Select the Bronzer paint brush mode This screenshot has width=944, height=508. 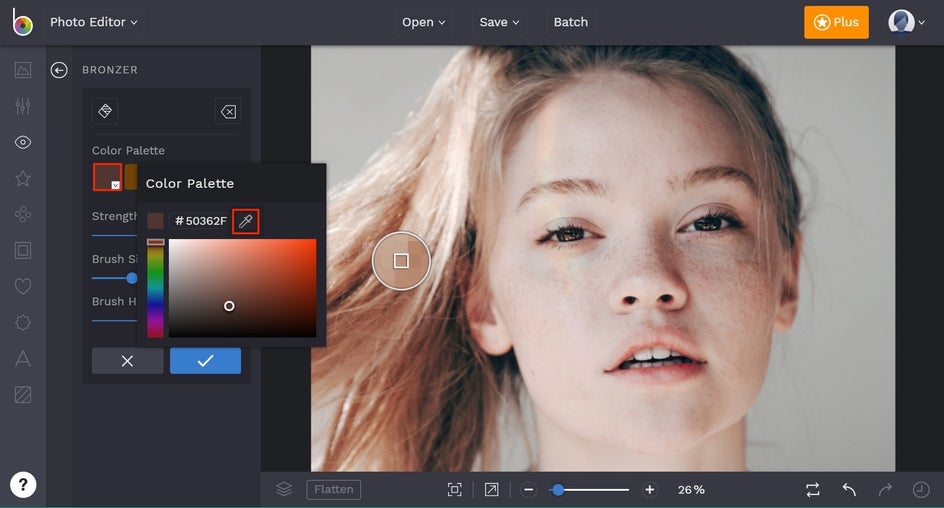click(x=105, y=111)
